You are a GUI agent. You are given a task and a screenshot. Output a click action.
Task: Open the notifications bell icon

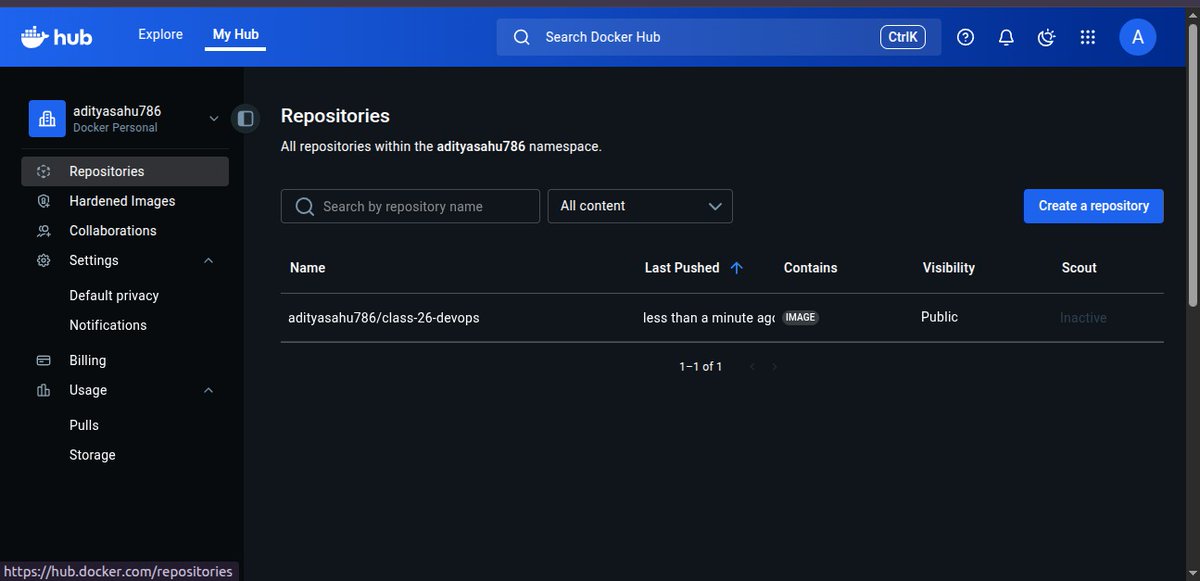pos(1006,37)
